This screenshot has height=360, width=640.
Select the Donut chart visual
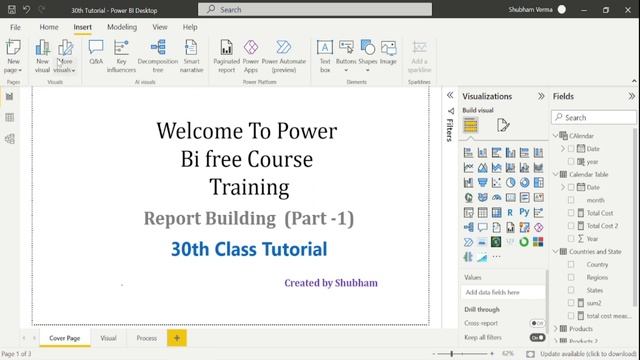tap(524, 182)
